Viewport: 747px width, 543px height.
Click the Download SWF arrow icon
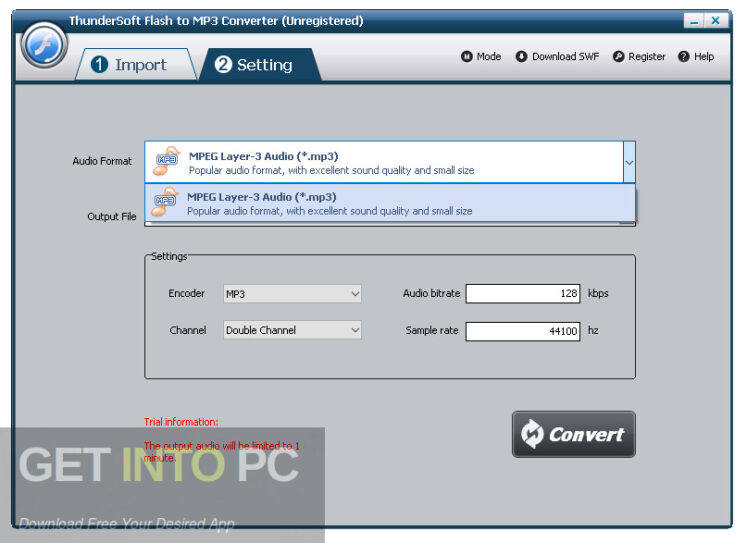coord(521,57)
